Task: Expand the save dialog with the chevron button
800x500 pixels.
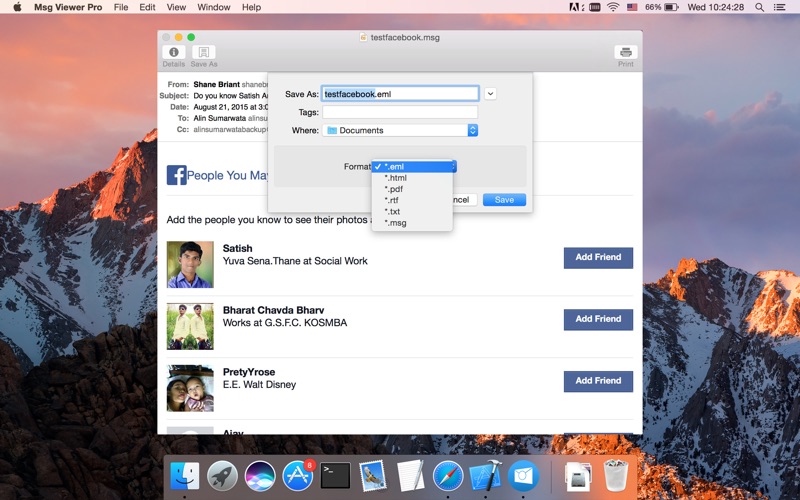Action: click(490, 94)
